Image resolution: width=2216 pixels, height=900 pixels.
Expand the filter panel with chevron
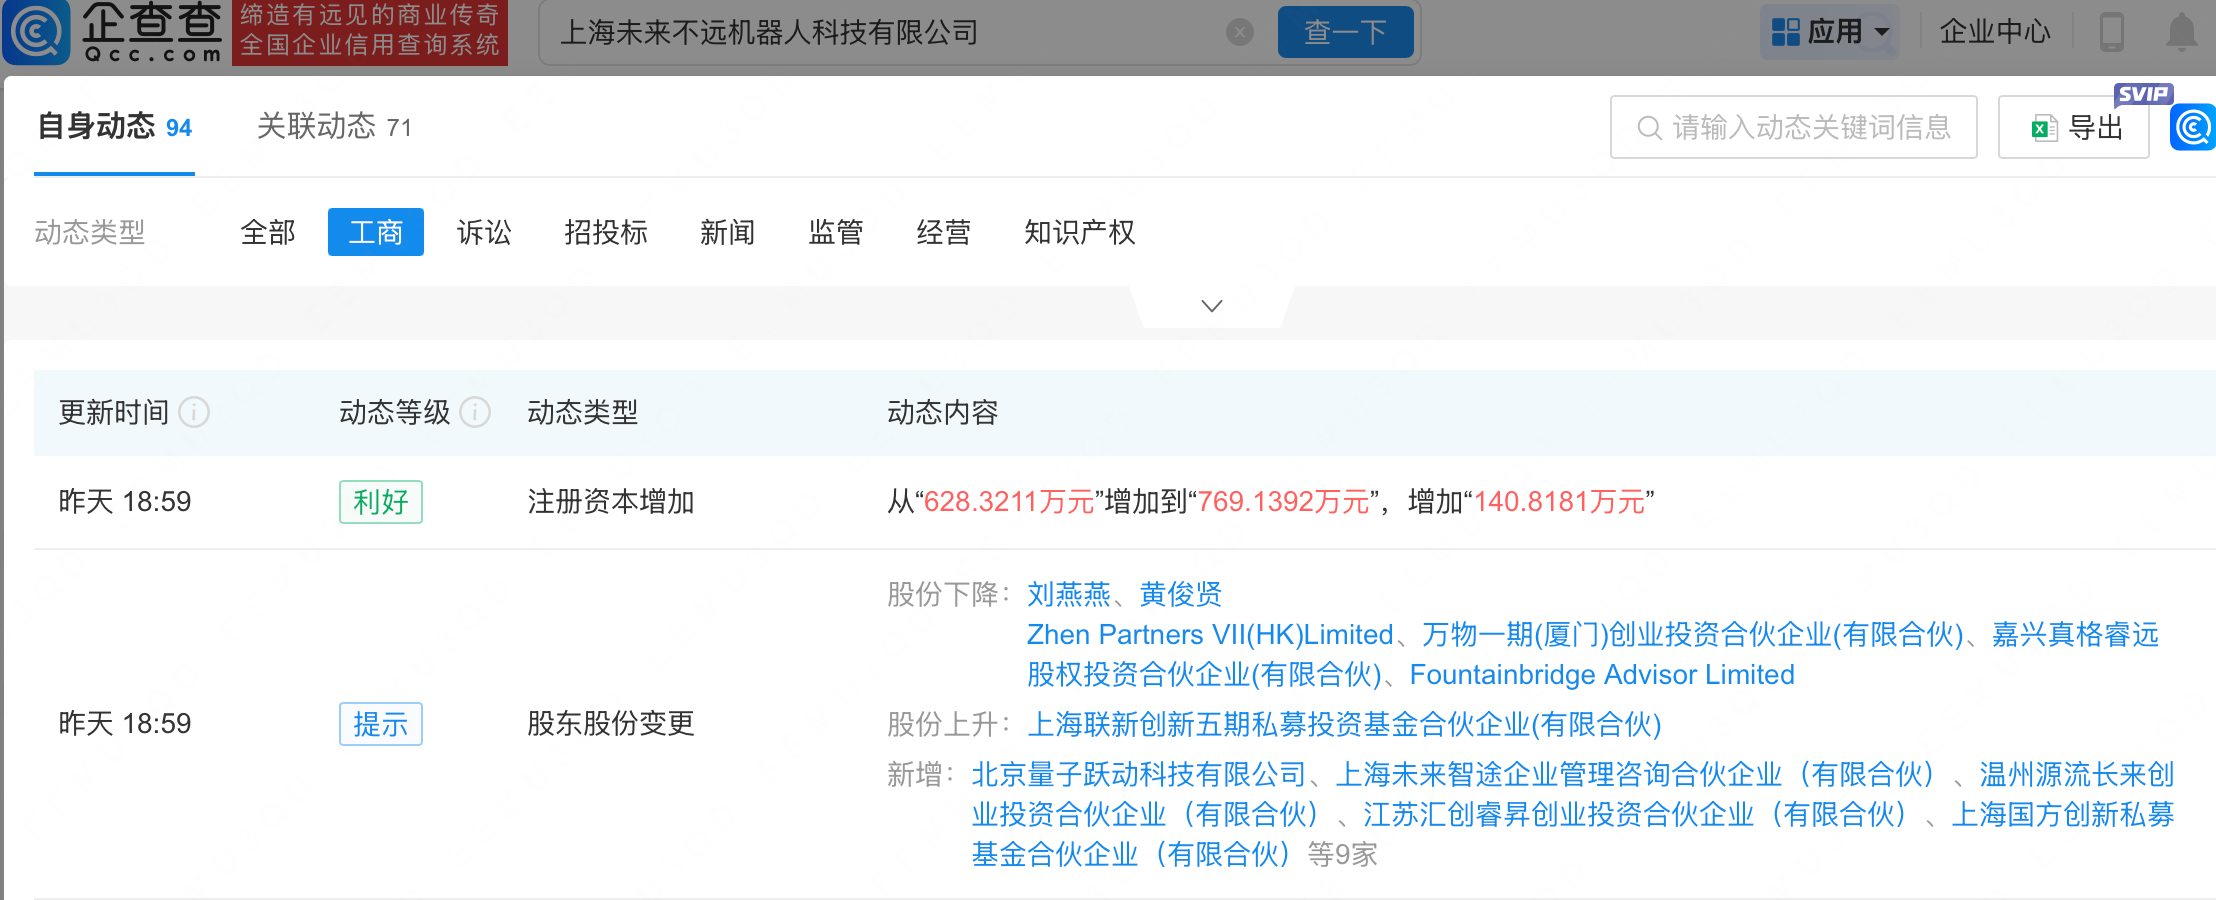click(1212, 306)
